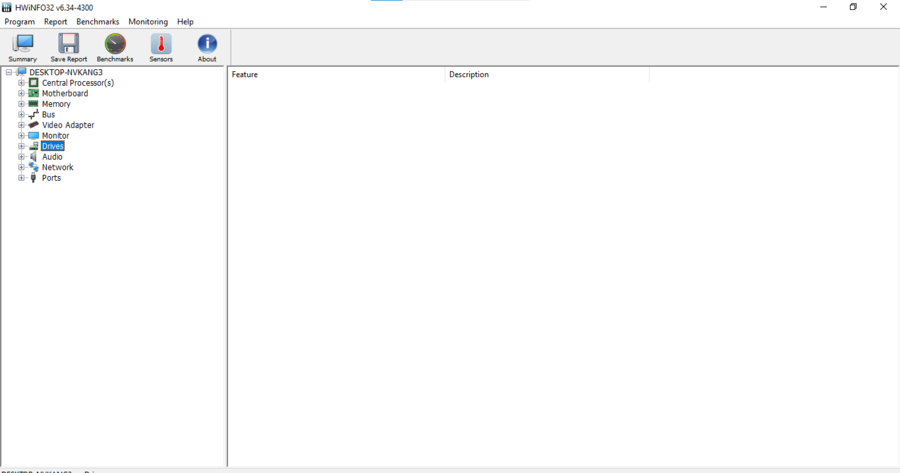Select the Monitor tree label
This screenshot has height=473, width=900.
pos(55,135)
